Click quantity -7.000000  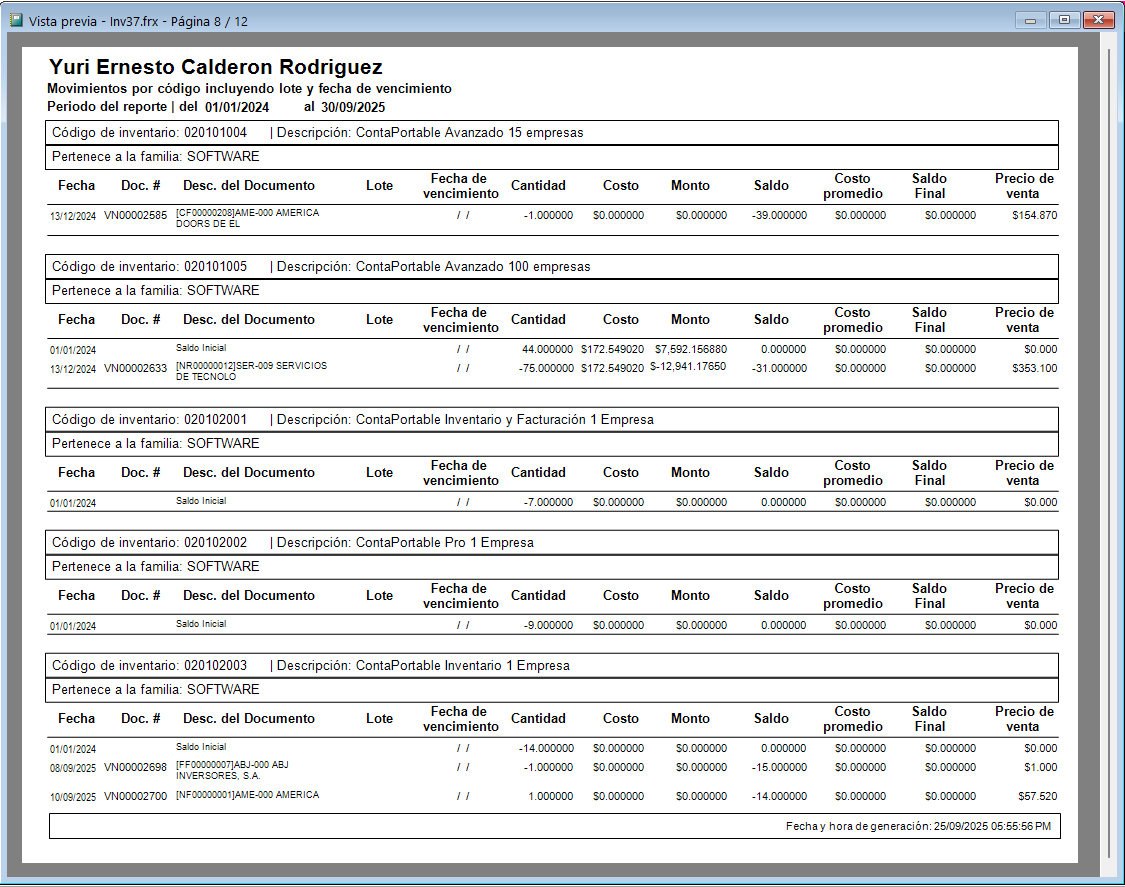[x=548, y=502]
